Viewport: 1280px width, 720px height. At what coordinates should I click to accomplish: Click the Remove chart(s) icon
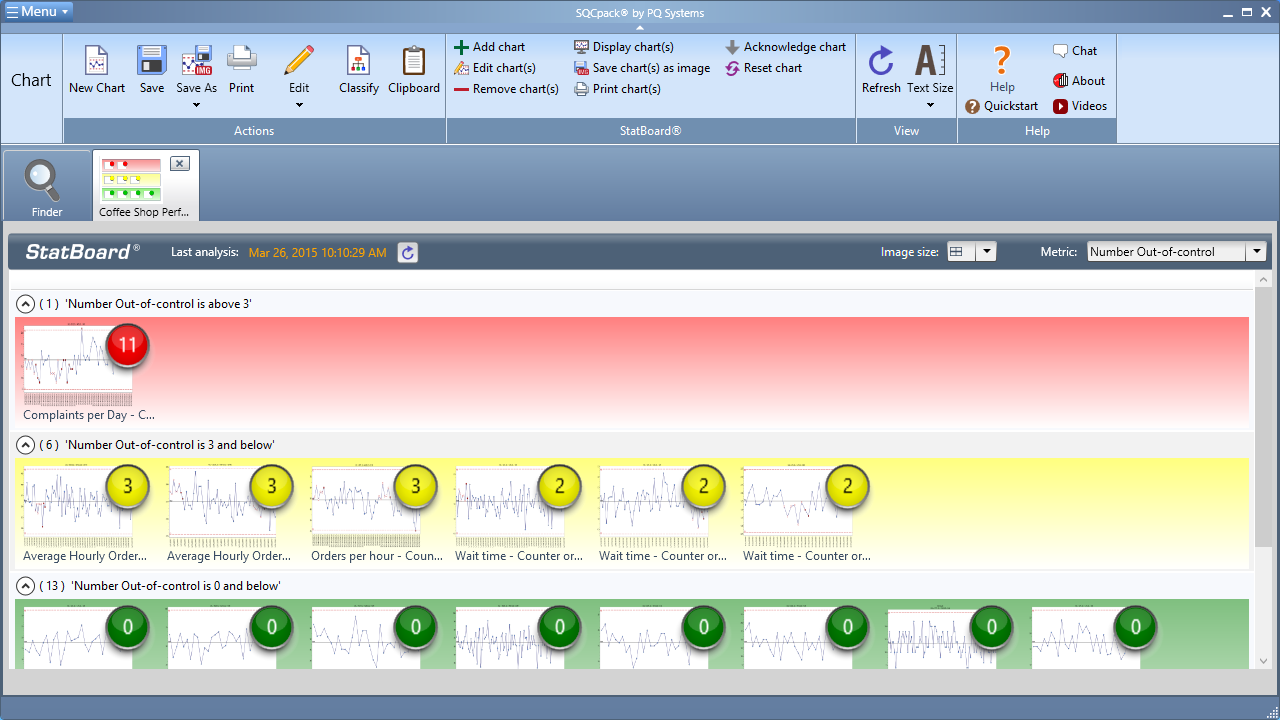pyautogui.click(x=463, y=88)
